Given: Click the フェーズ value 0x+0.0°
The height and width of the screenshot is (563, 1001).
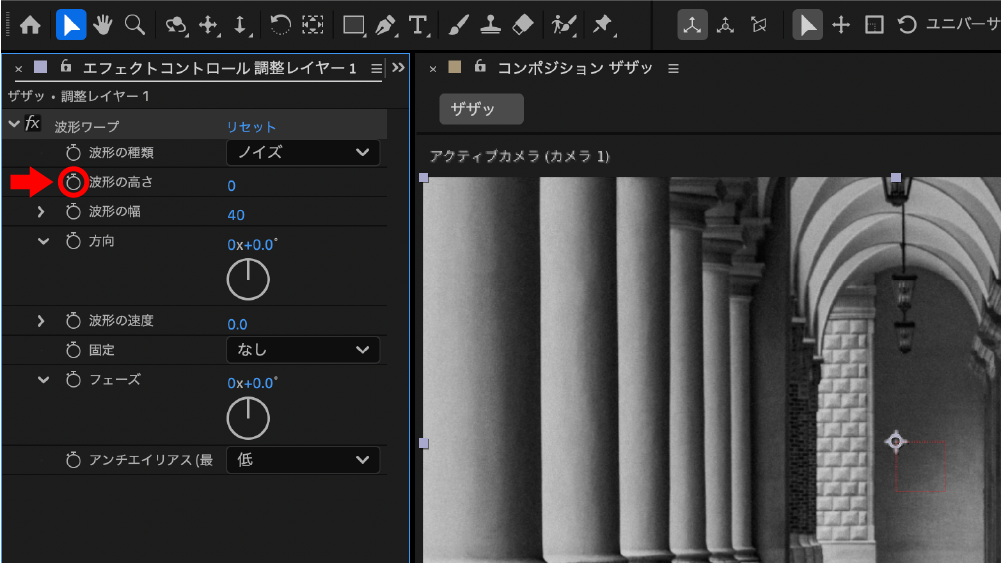Looking at the screenshot, I should click(x=253, y=383).
